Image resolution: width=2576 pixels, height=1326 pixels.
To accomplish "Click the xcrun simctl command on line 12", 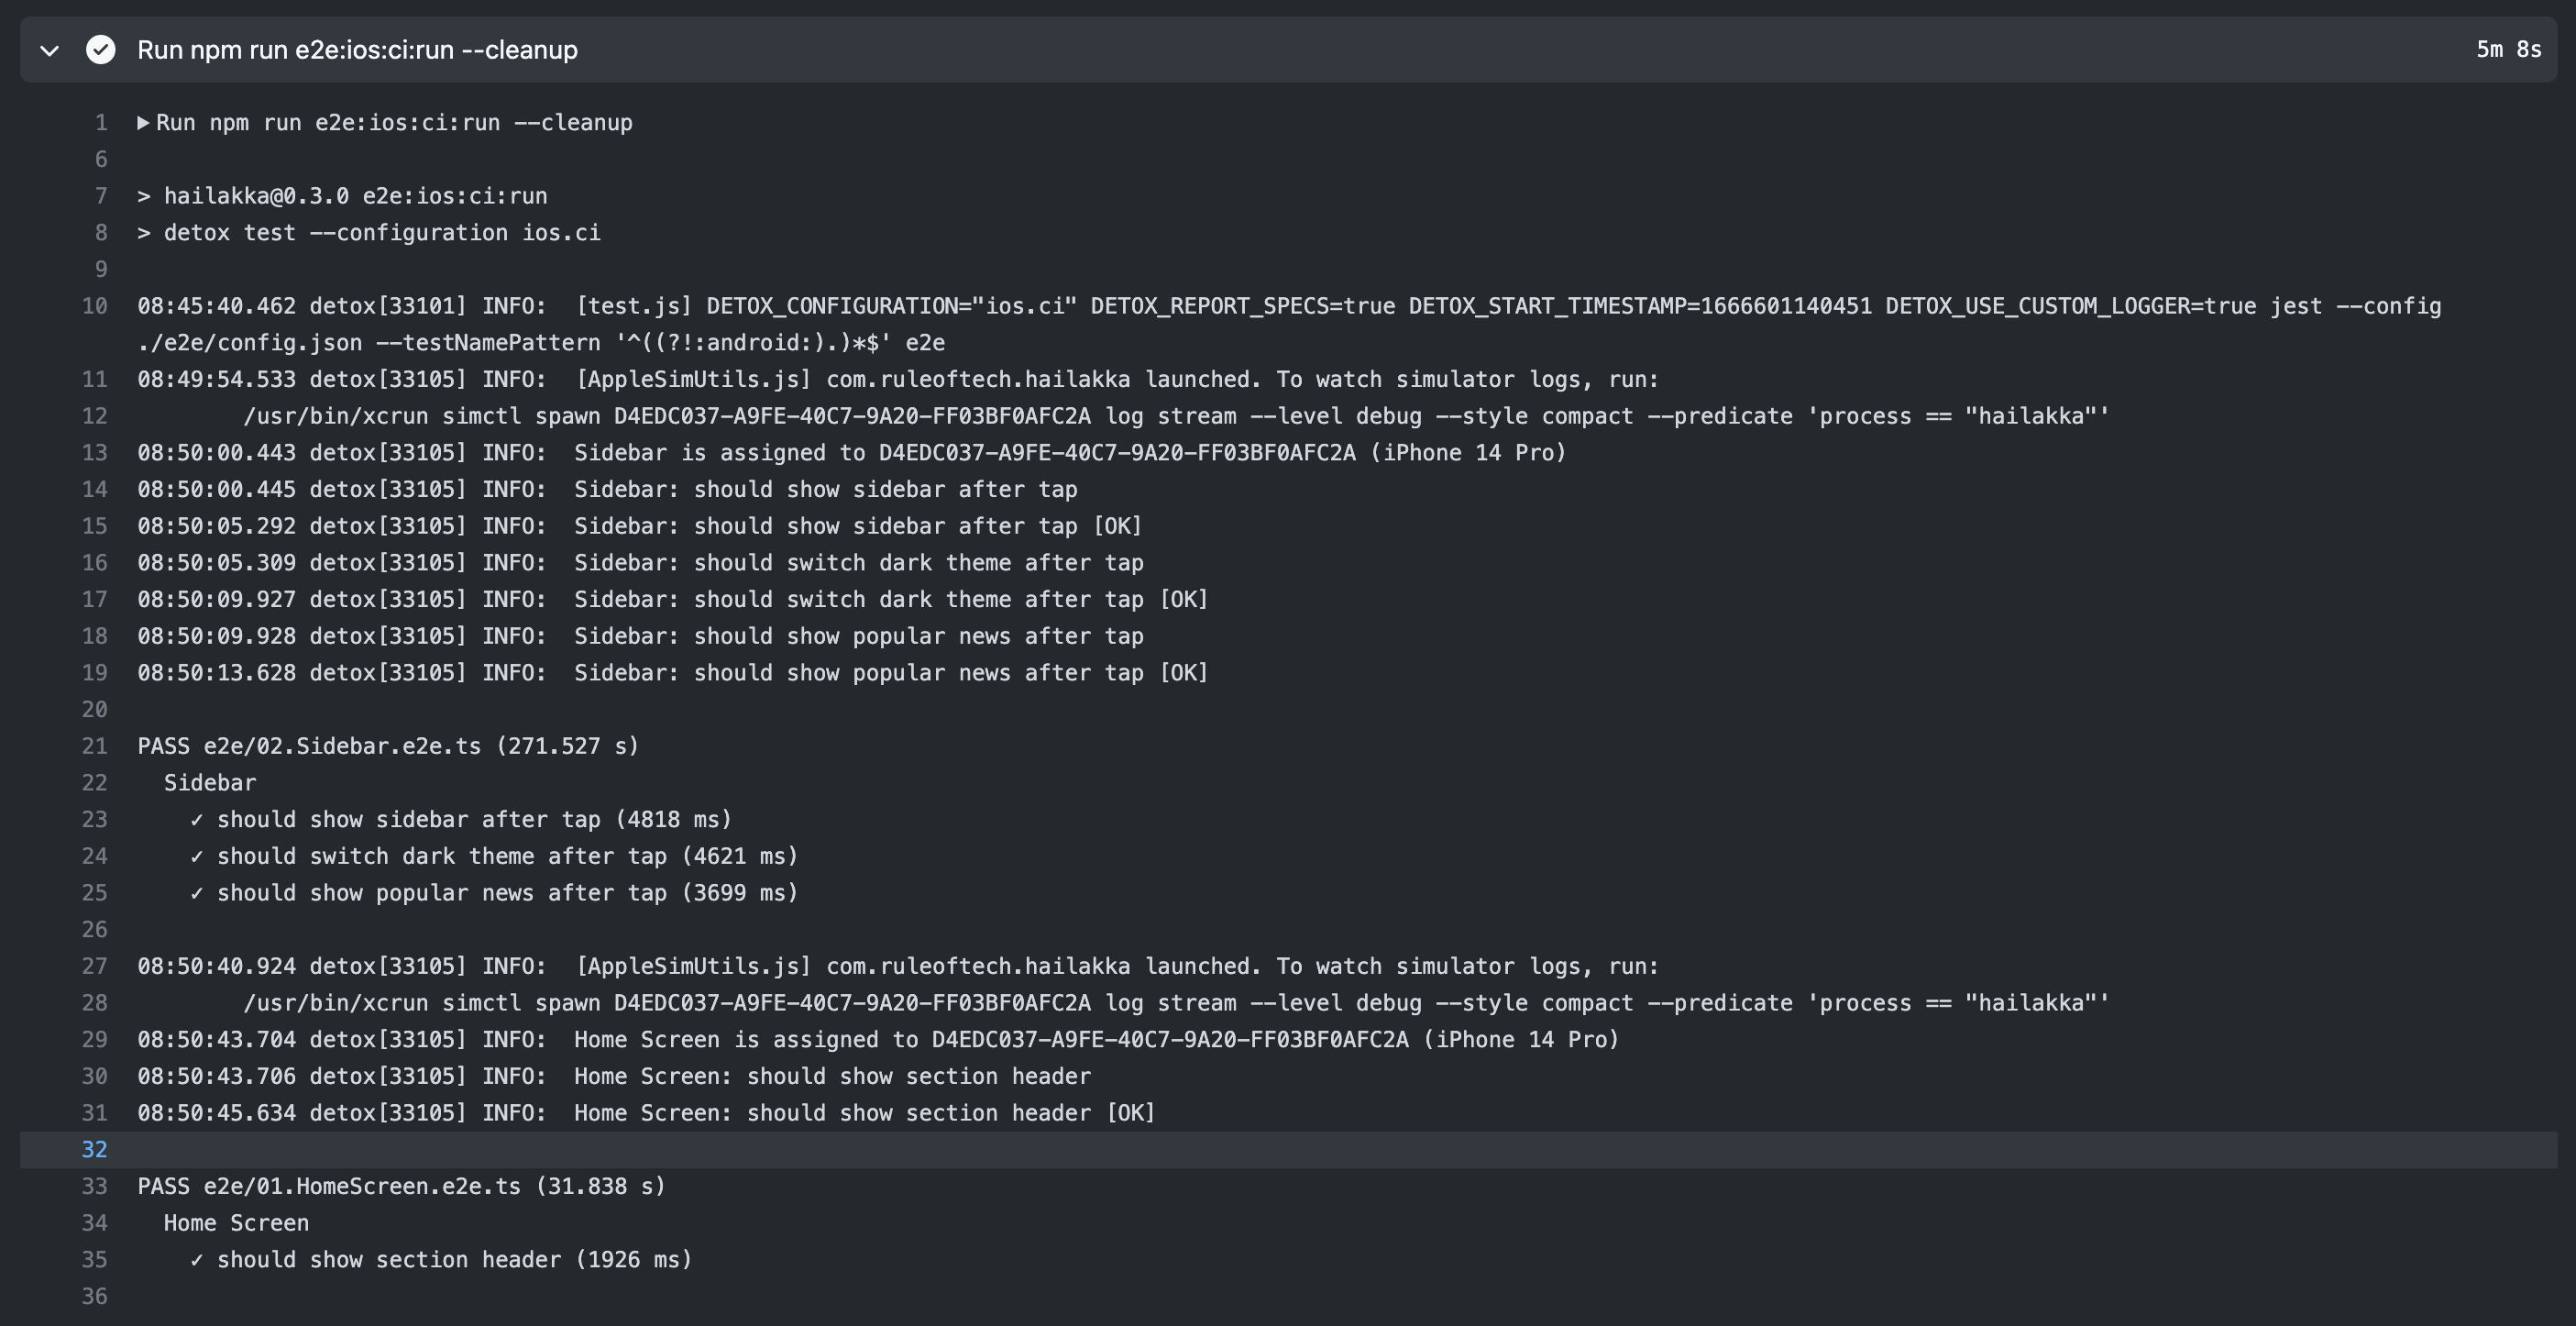I will [1176, 416].
